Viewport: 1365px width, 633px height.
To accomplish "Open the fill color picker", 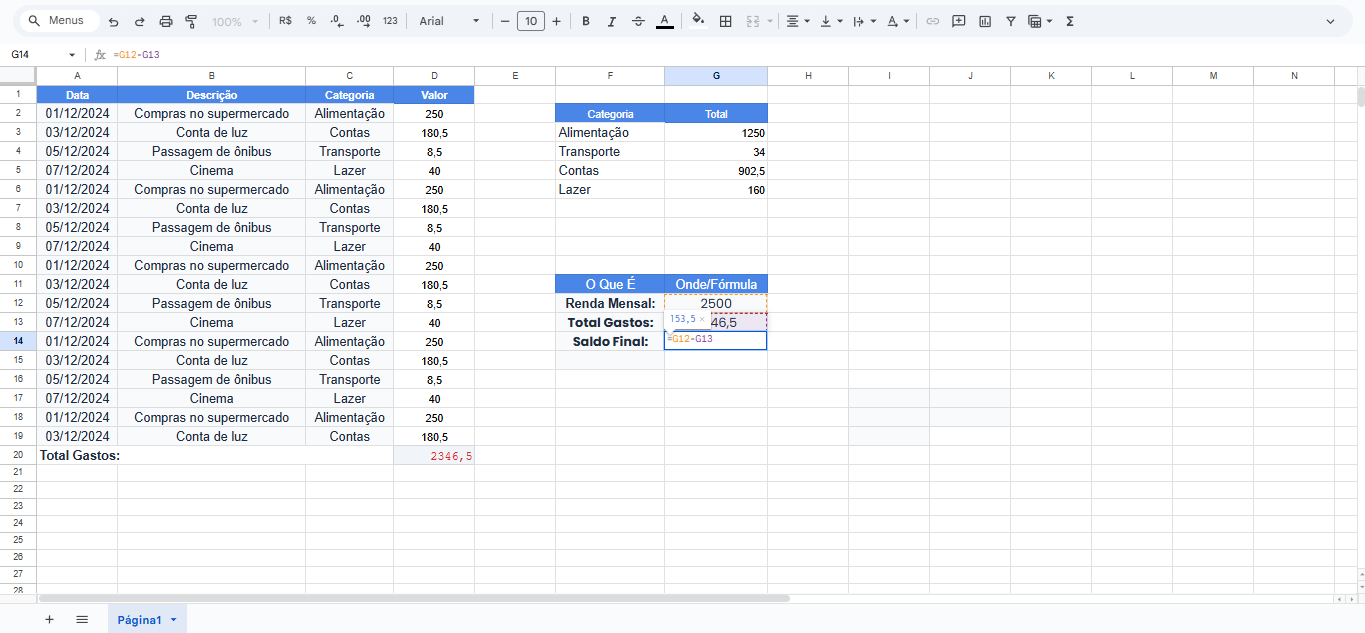I will (698, 21).
